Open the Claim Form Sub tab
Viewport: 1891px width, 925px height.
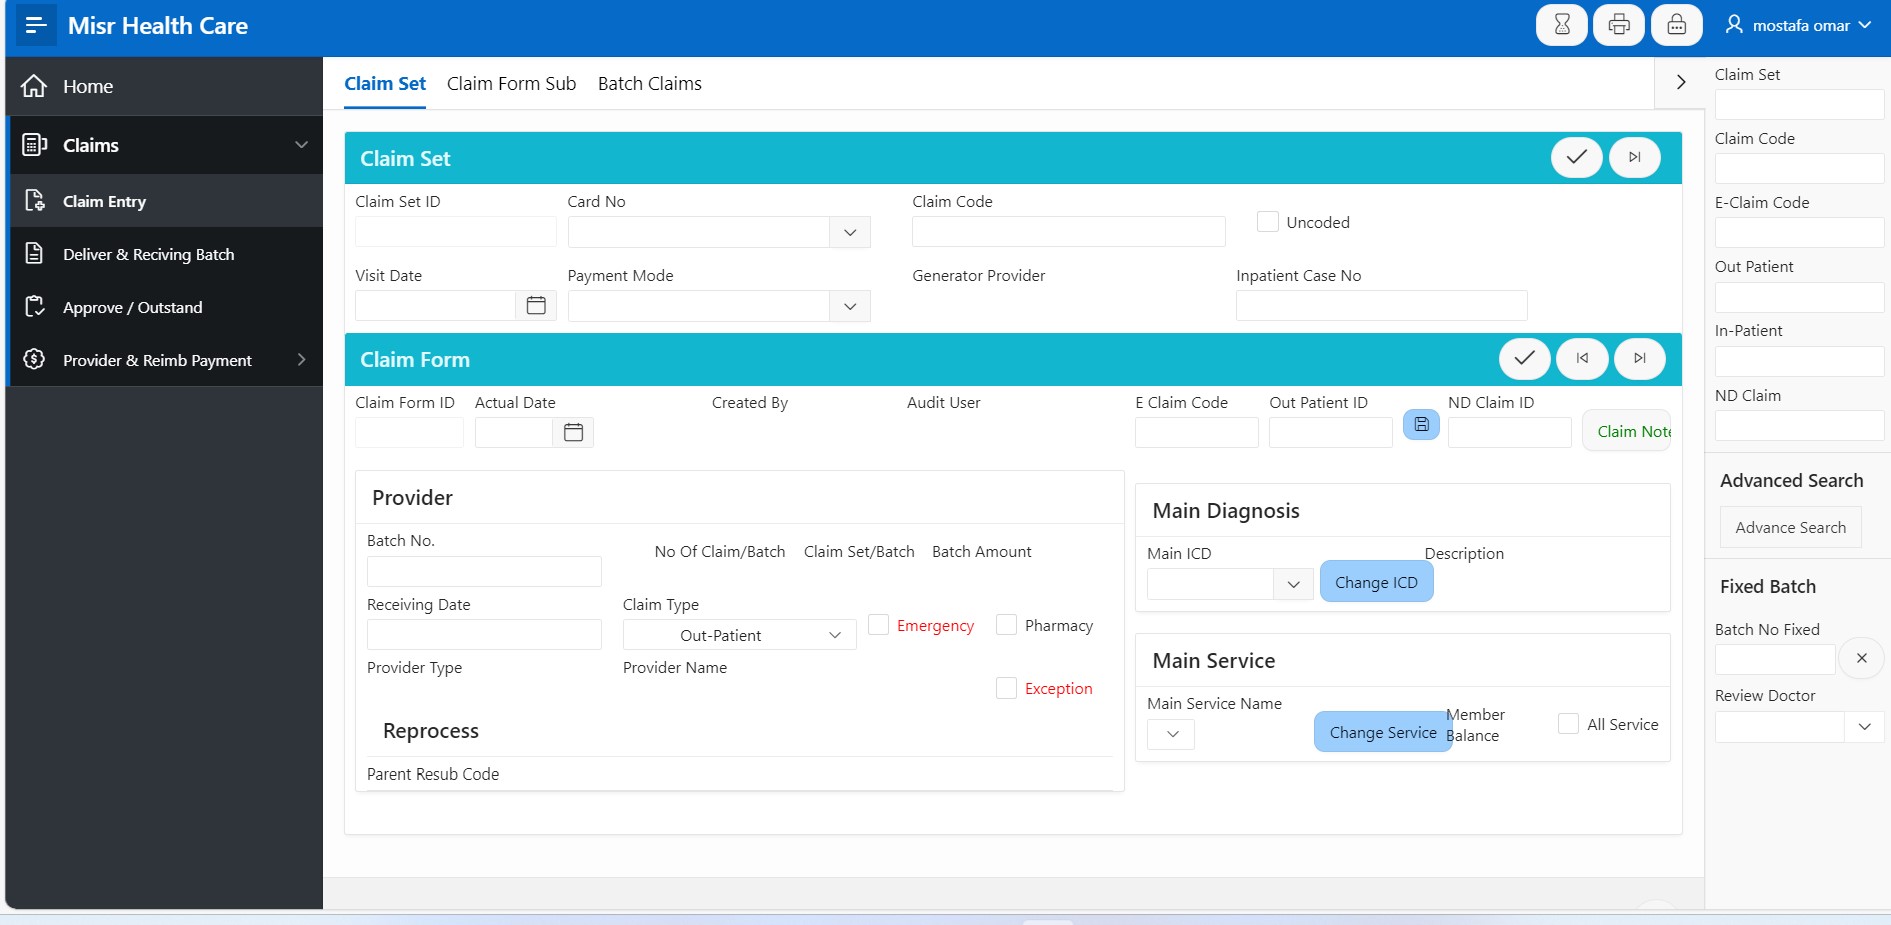pyautogui.click(x=511, y=84)
